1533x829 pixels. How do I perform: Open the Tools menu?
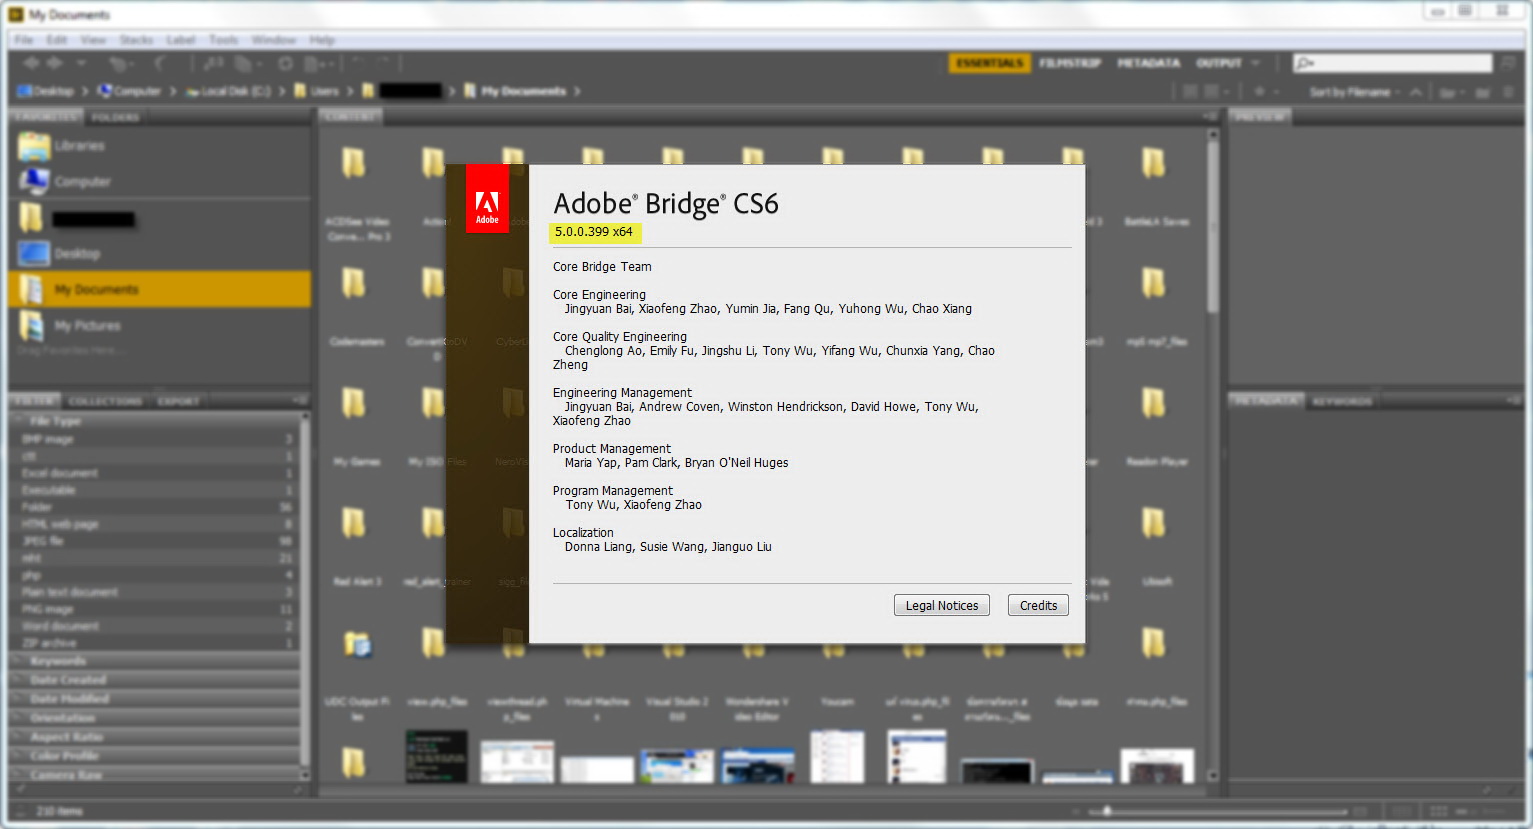pyautogui.click(x=224, y=40)
